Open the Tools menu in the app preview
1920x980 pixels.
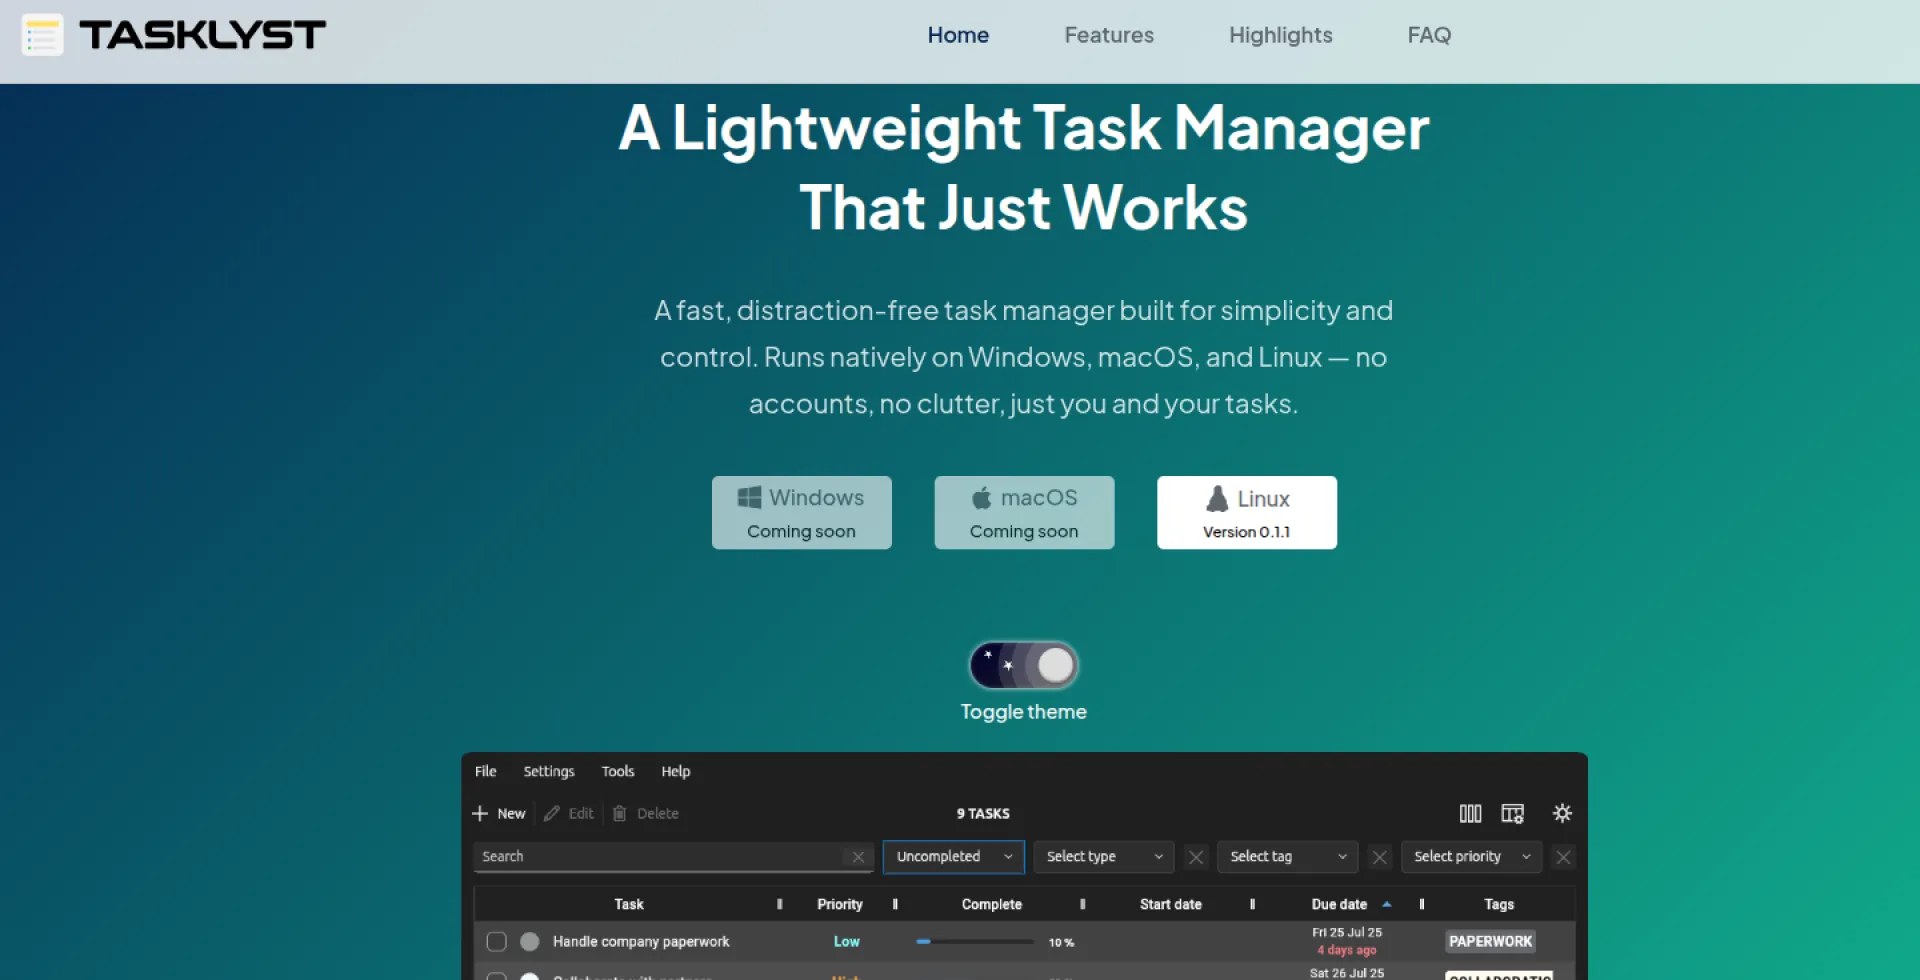click(x=617, y=771)
